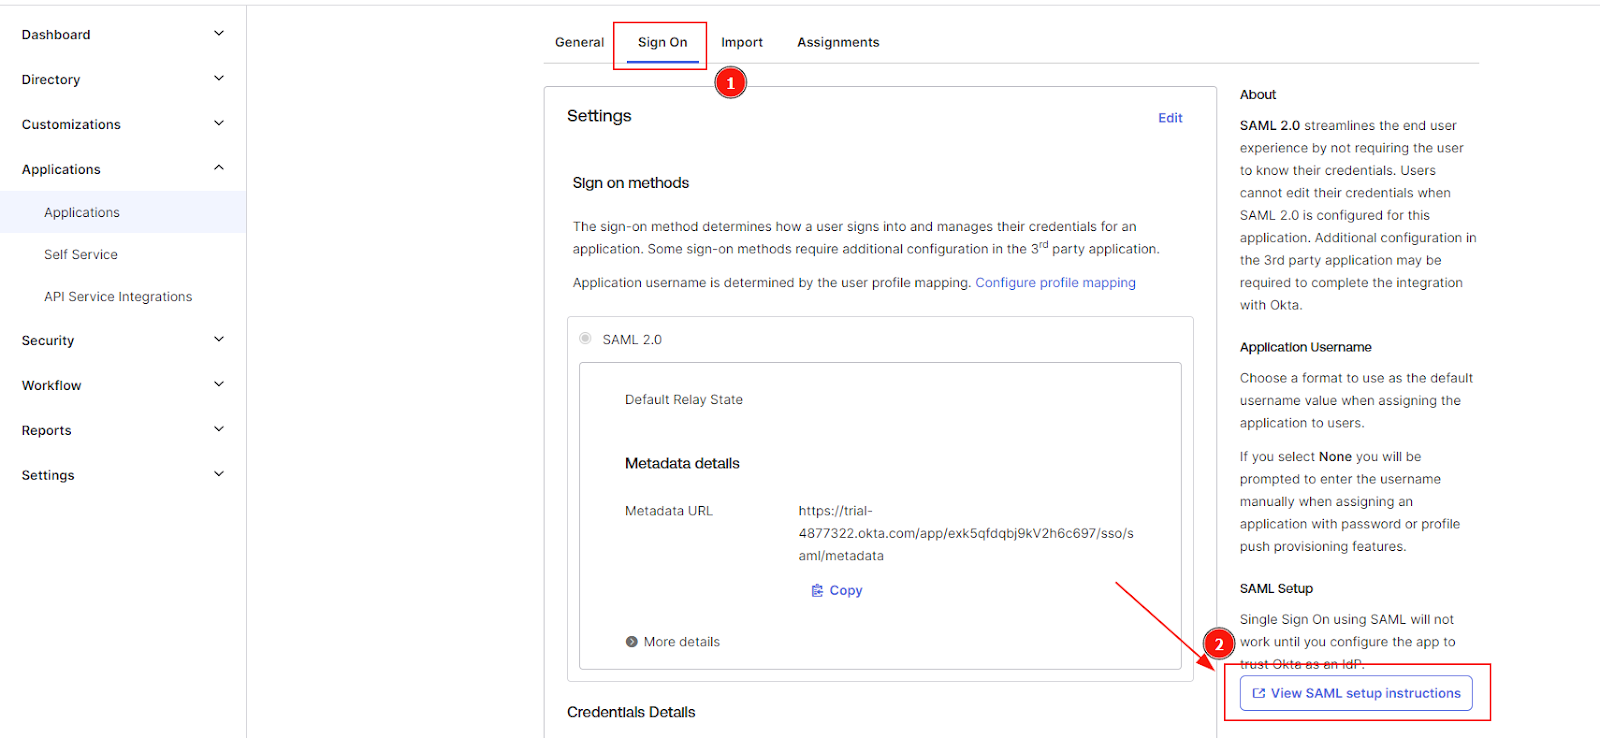Viewport: 1600px width, 738px height.
Task: Expand the Customizations section chevron
Action: click(219, 124)
